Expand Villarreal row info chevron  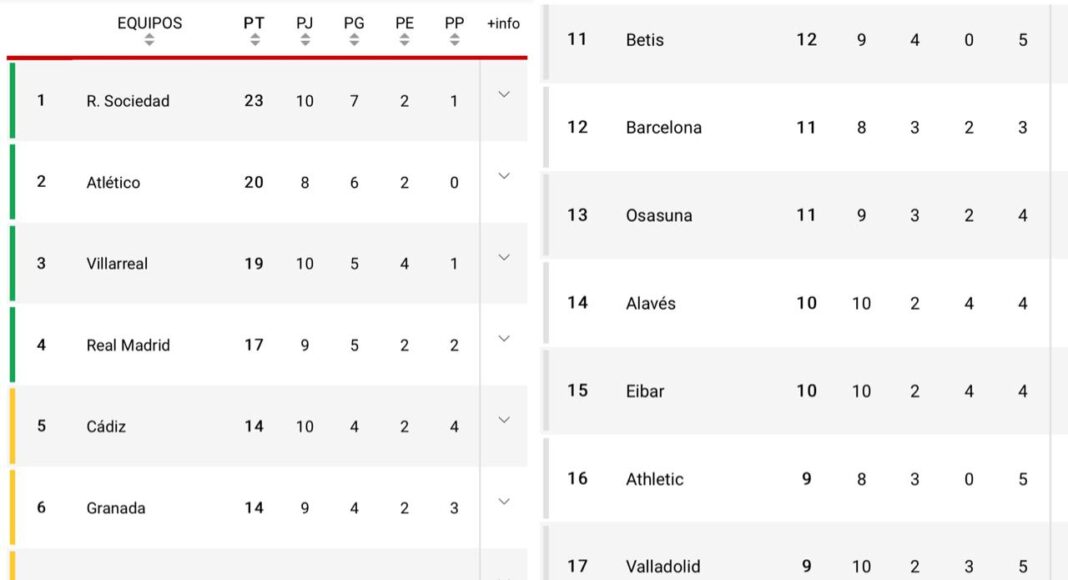click(504, 258)
